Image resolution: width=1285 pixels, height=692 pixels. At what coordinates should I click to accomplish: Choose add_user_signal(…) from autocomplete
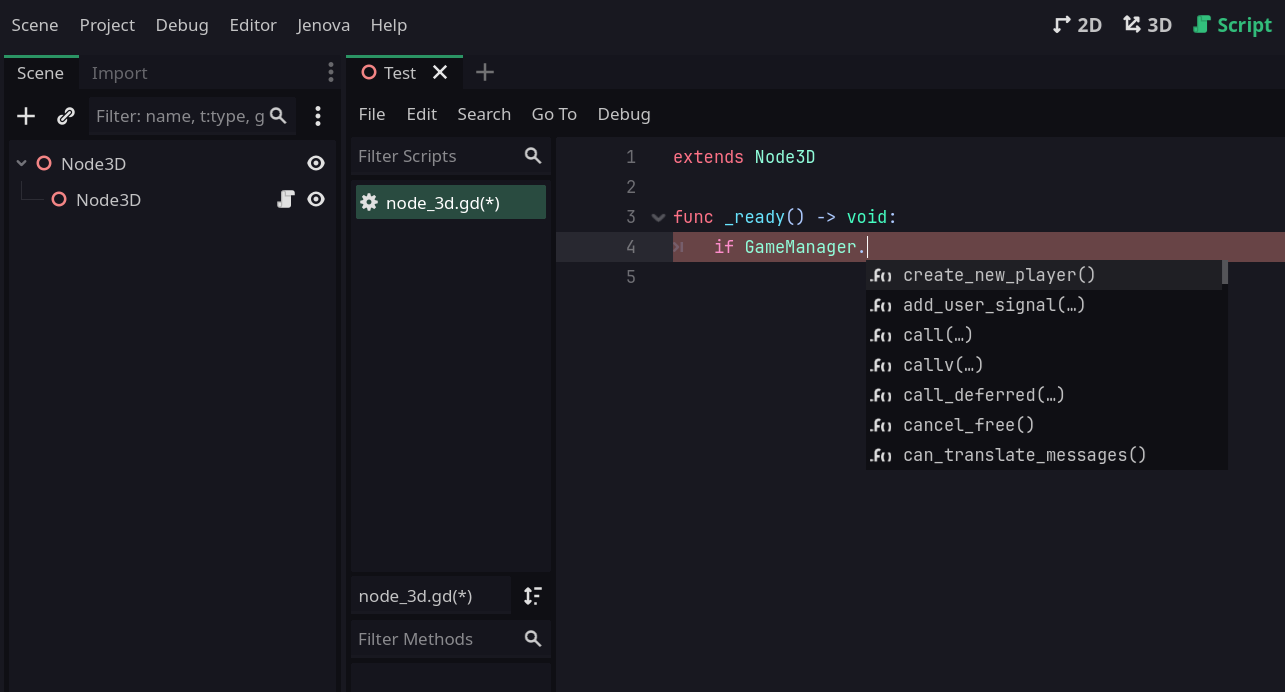(x=1043, y=305)
